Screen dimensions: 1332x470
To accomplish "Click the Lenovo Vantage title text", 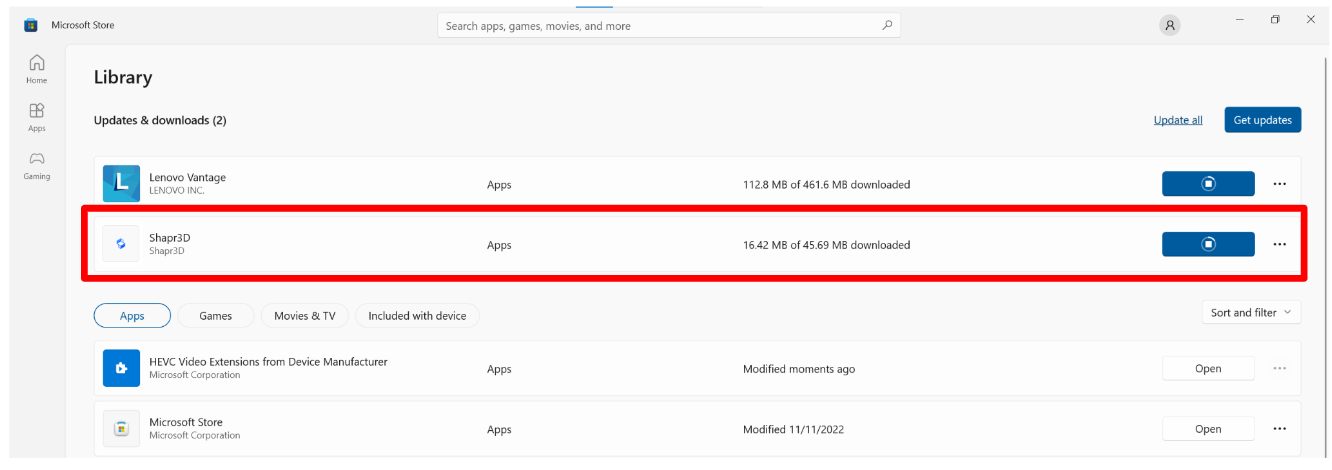I will (188, 177).
